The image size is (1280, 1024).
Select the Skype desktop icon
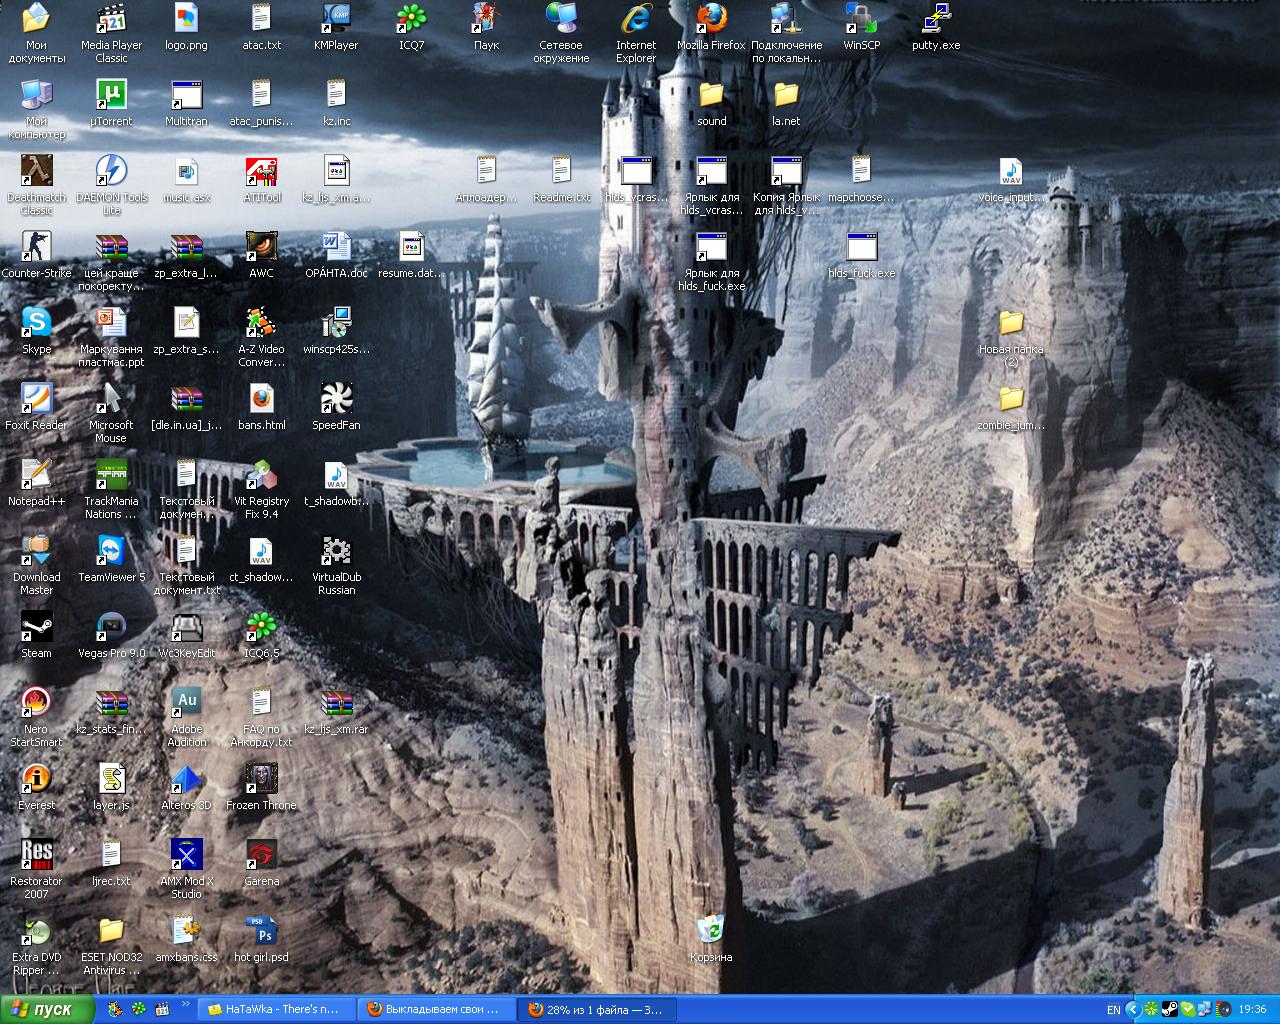[36, 331]
